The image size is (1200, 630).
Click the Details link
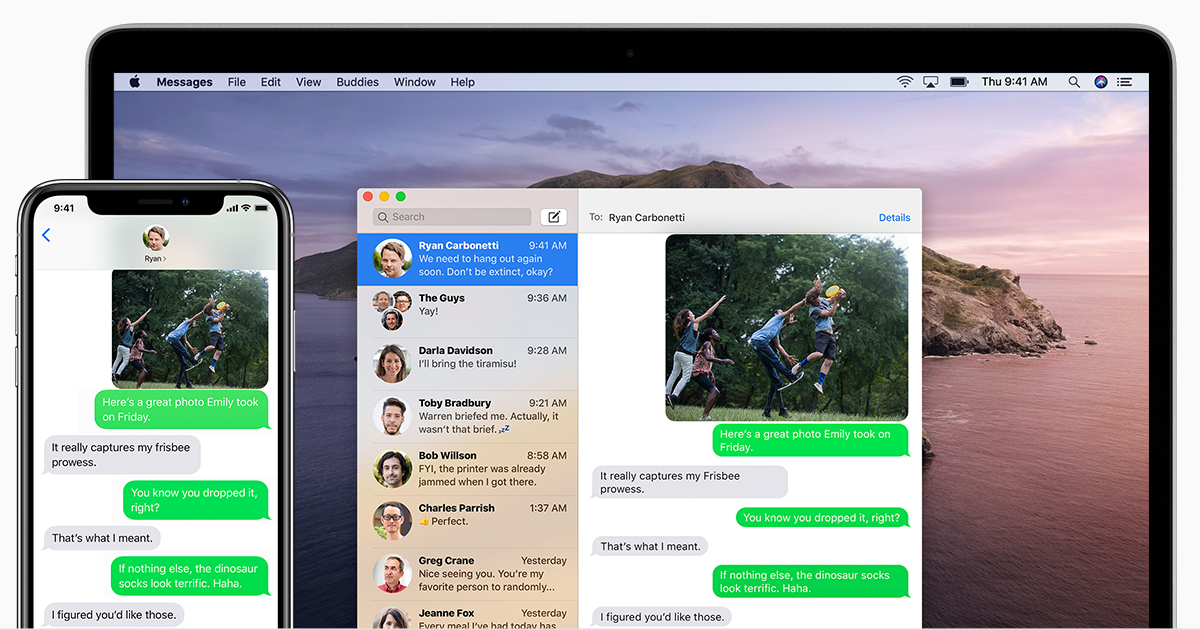[x=894, y=217]
